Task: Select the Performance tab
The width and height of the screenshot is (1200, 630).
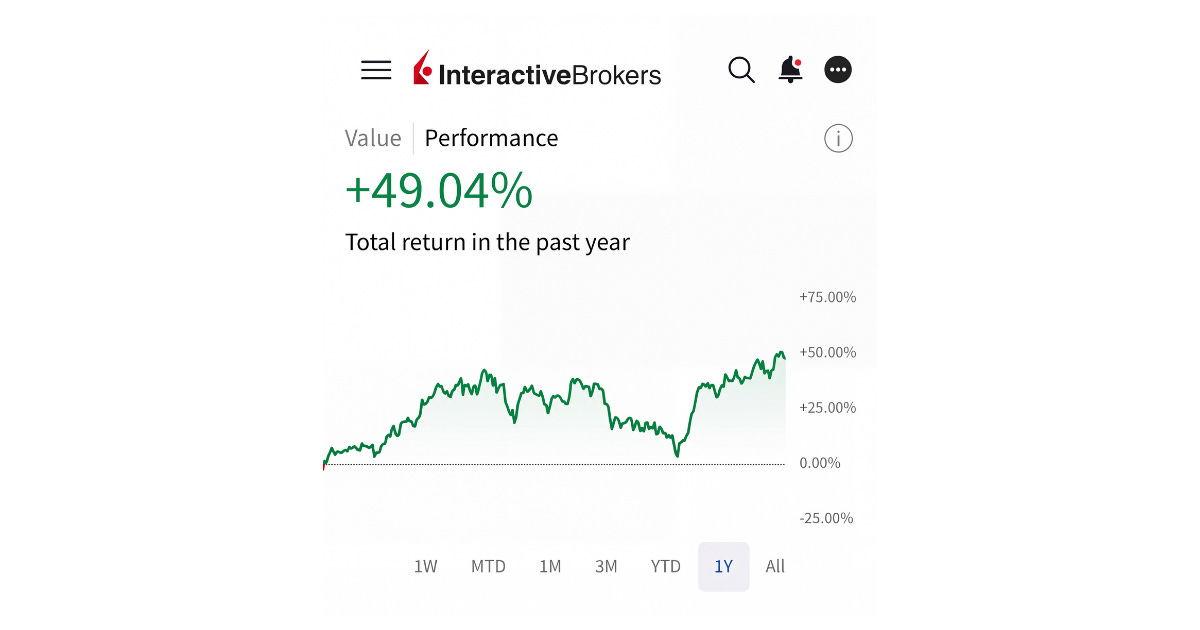Action: 491,138
